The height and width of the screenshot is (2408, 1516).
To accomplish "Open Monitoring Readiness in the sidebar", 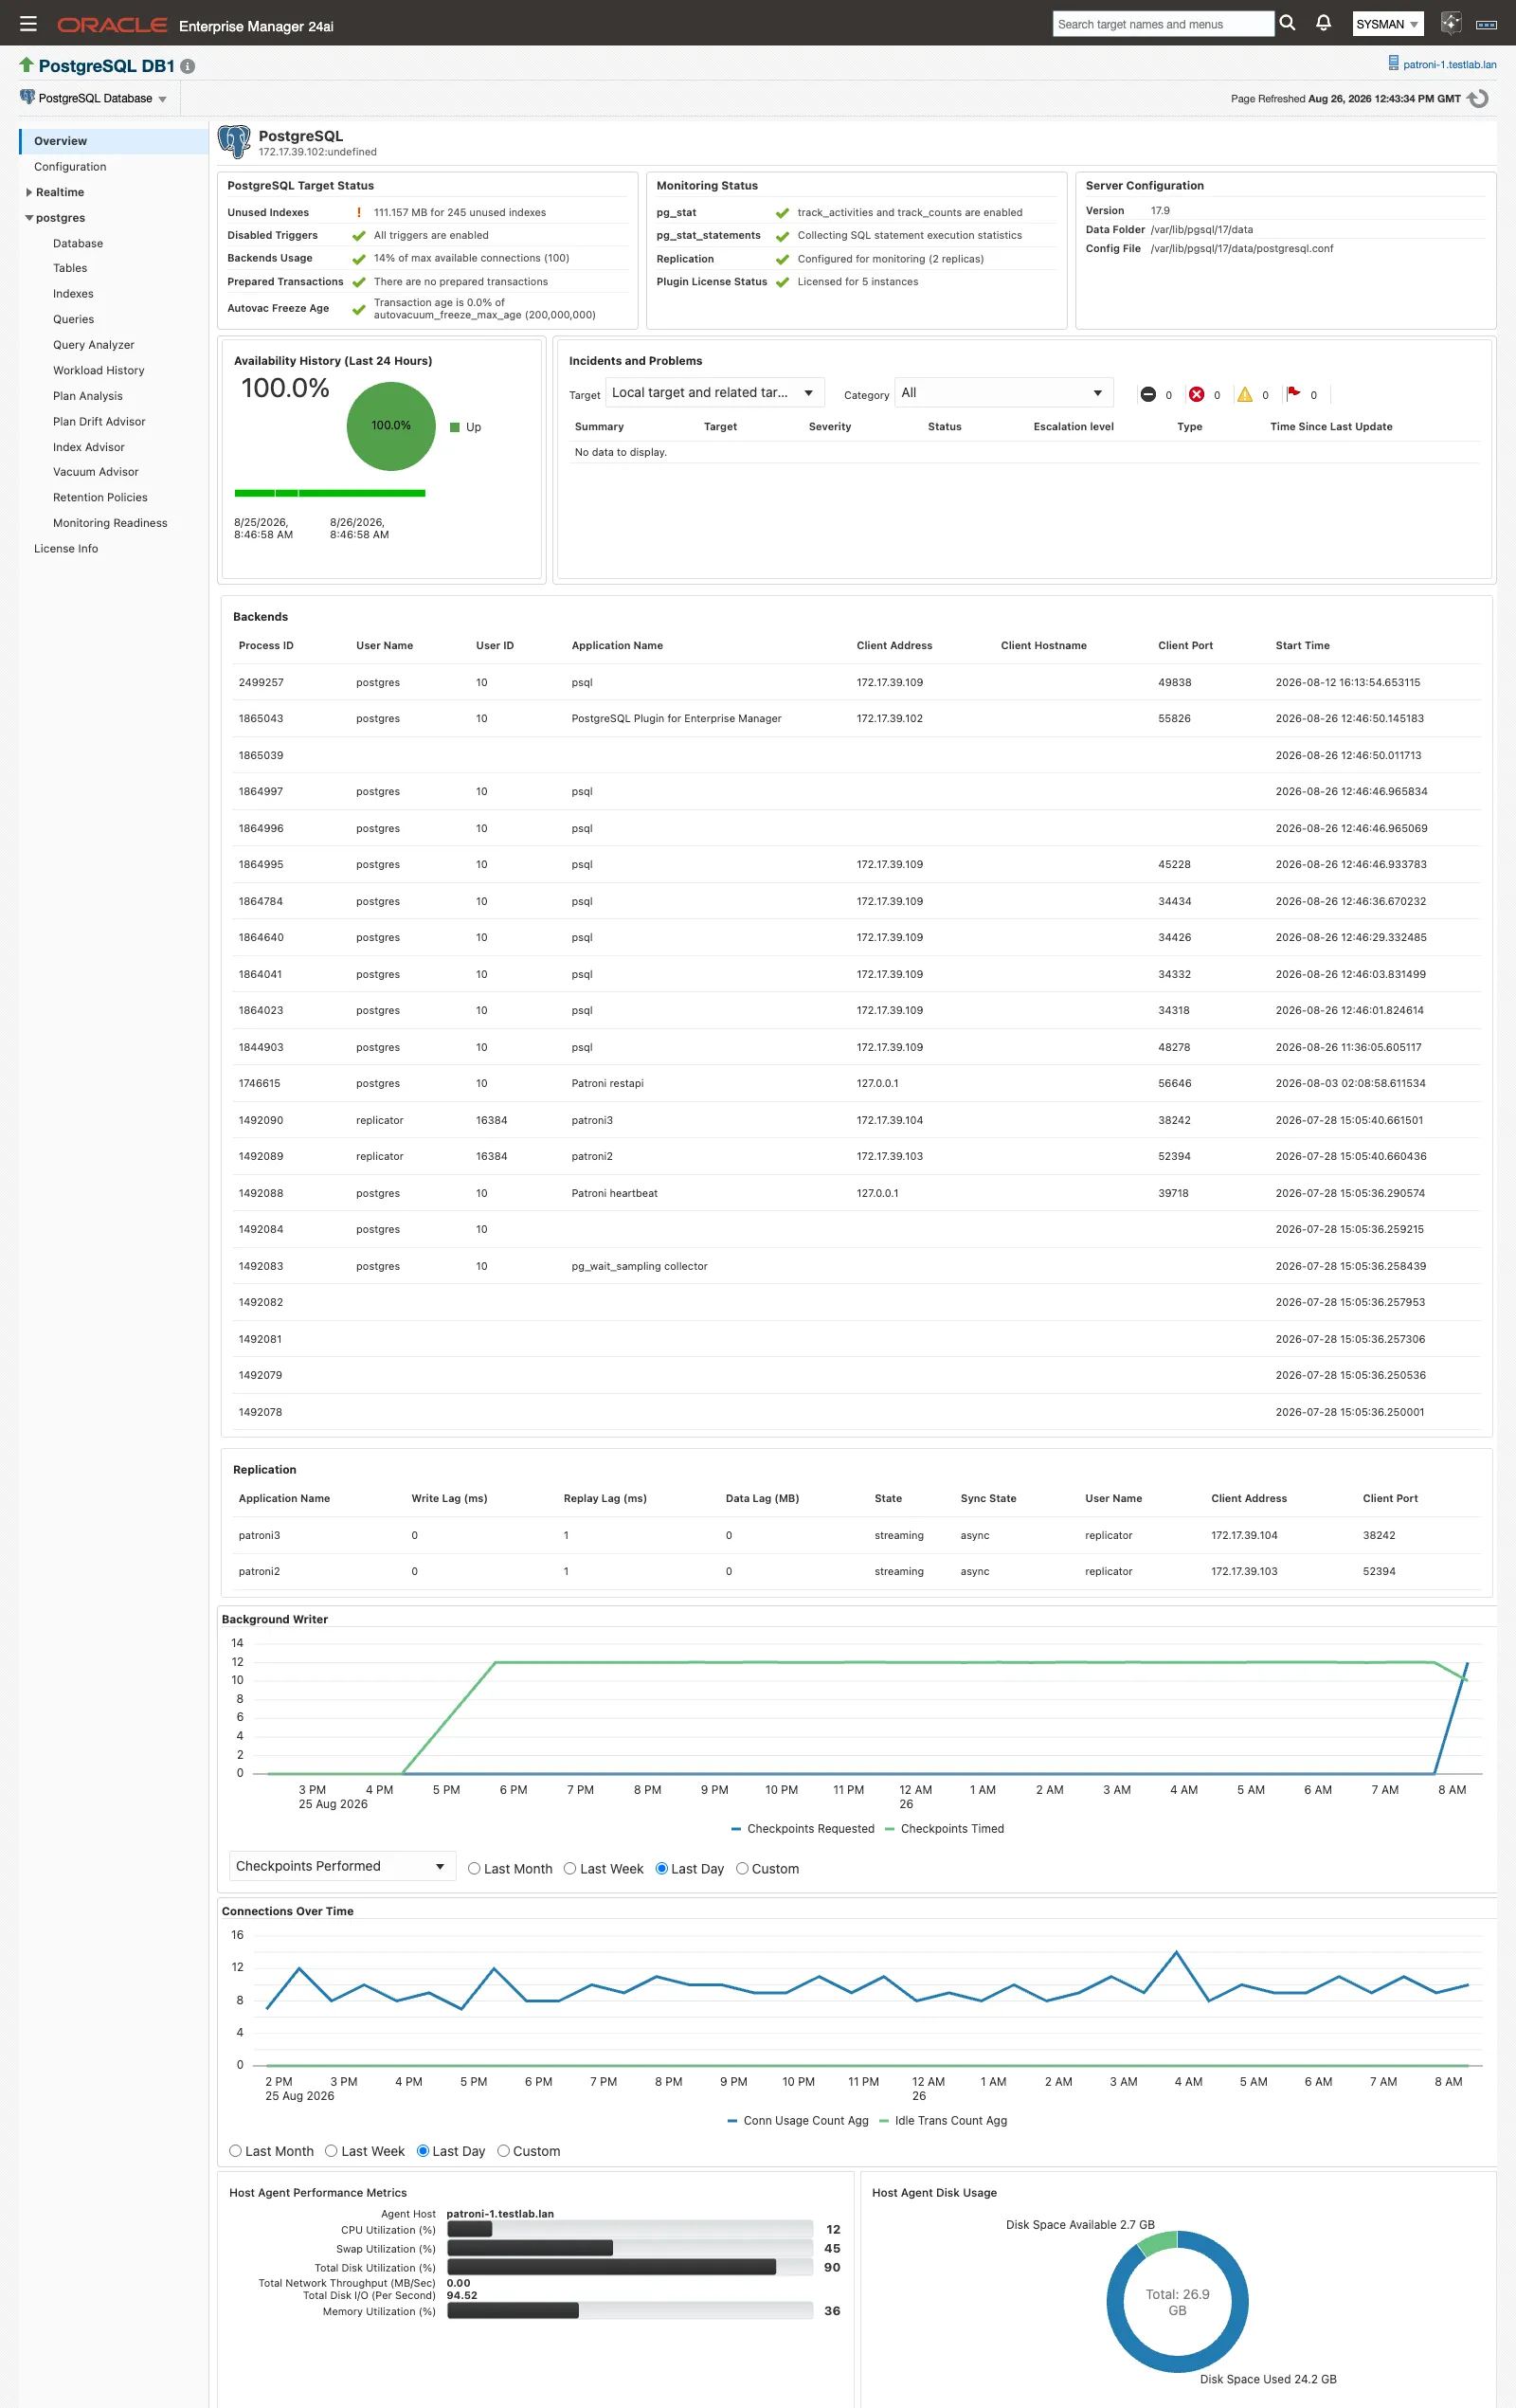I will [x=110, y=523].
